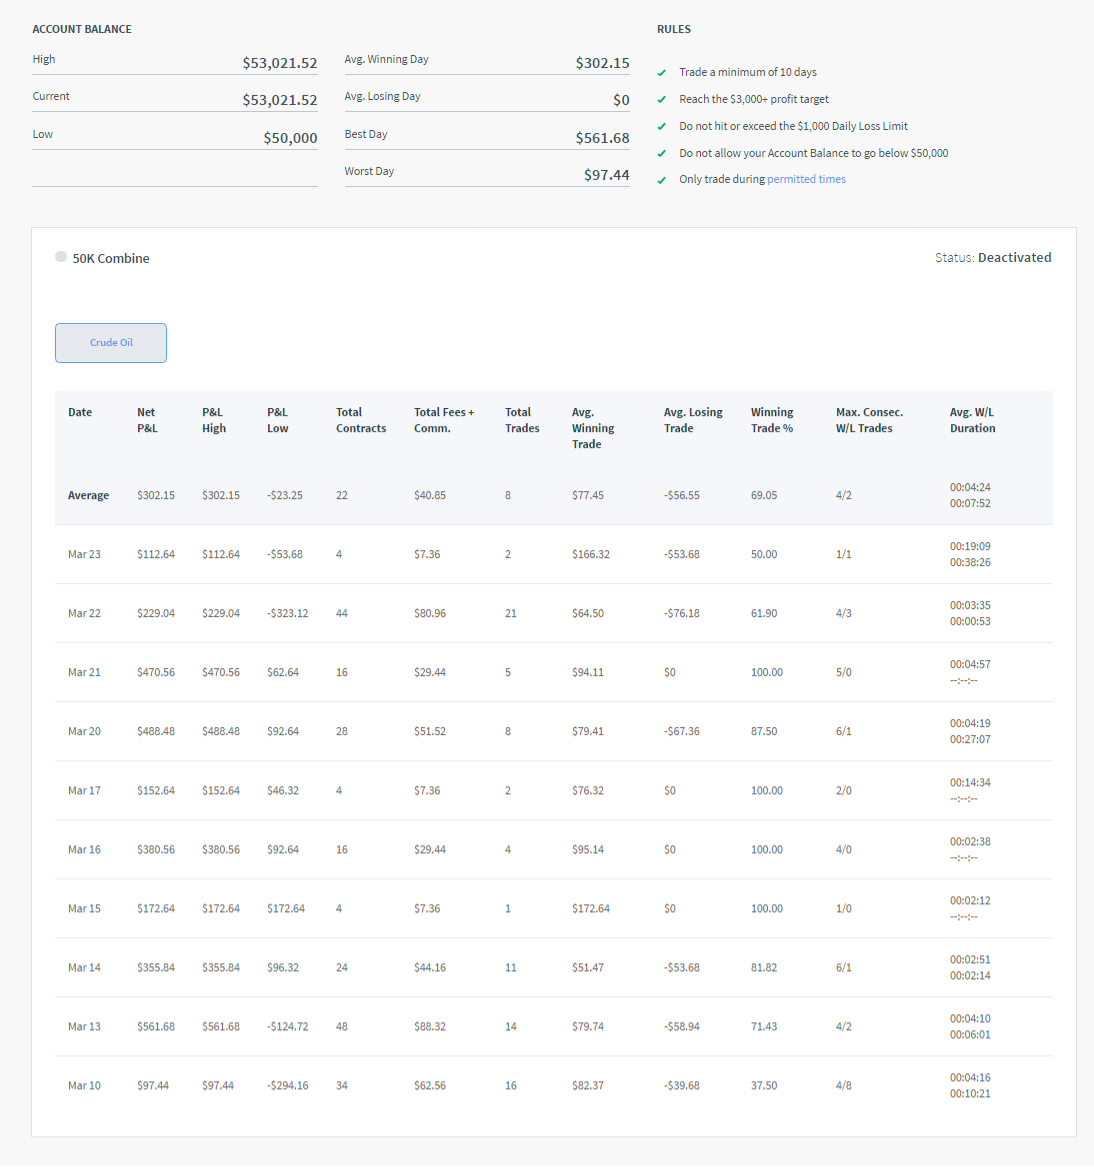Click the Mar 10 date entry

pos(84,1085)
